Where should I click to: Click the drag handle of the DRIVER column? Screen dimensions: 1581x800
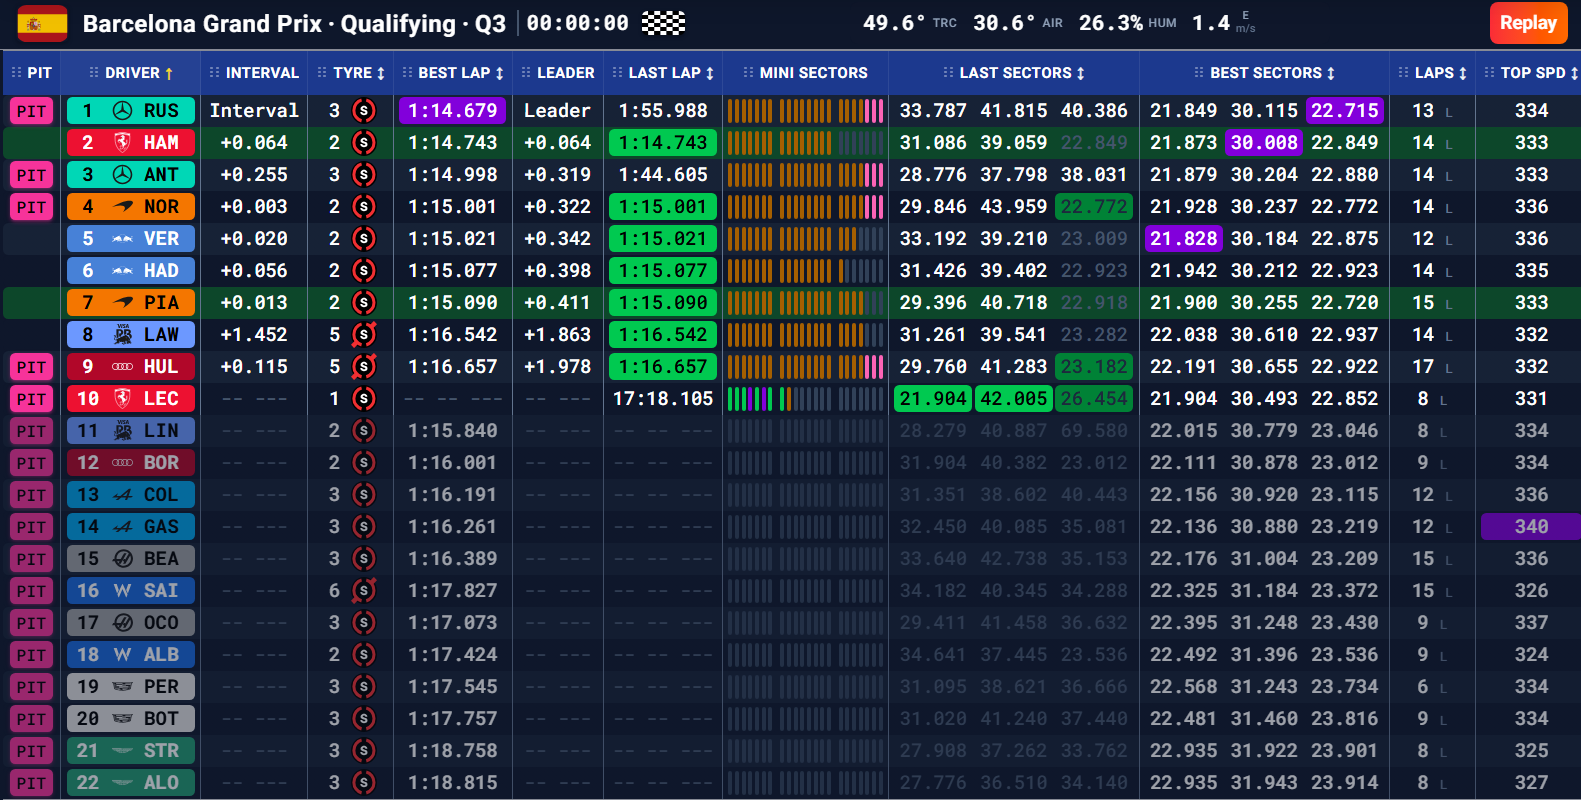coord(94,73)
